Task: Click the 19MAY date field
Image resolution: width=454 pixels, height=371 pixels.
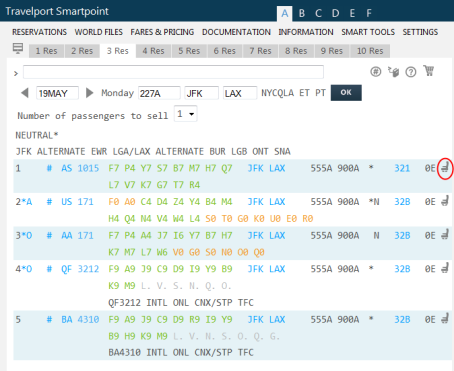Action: pos(57,93)
